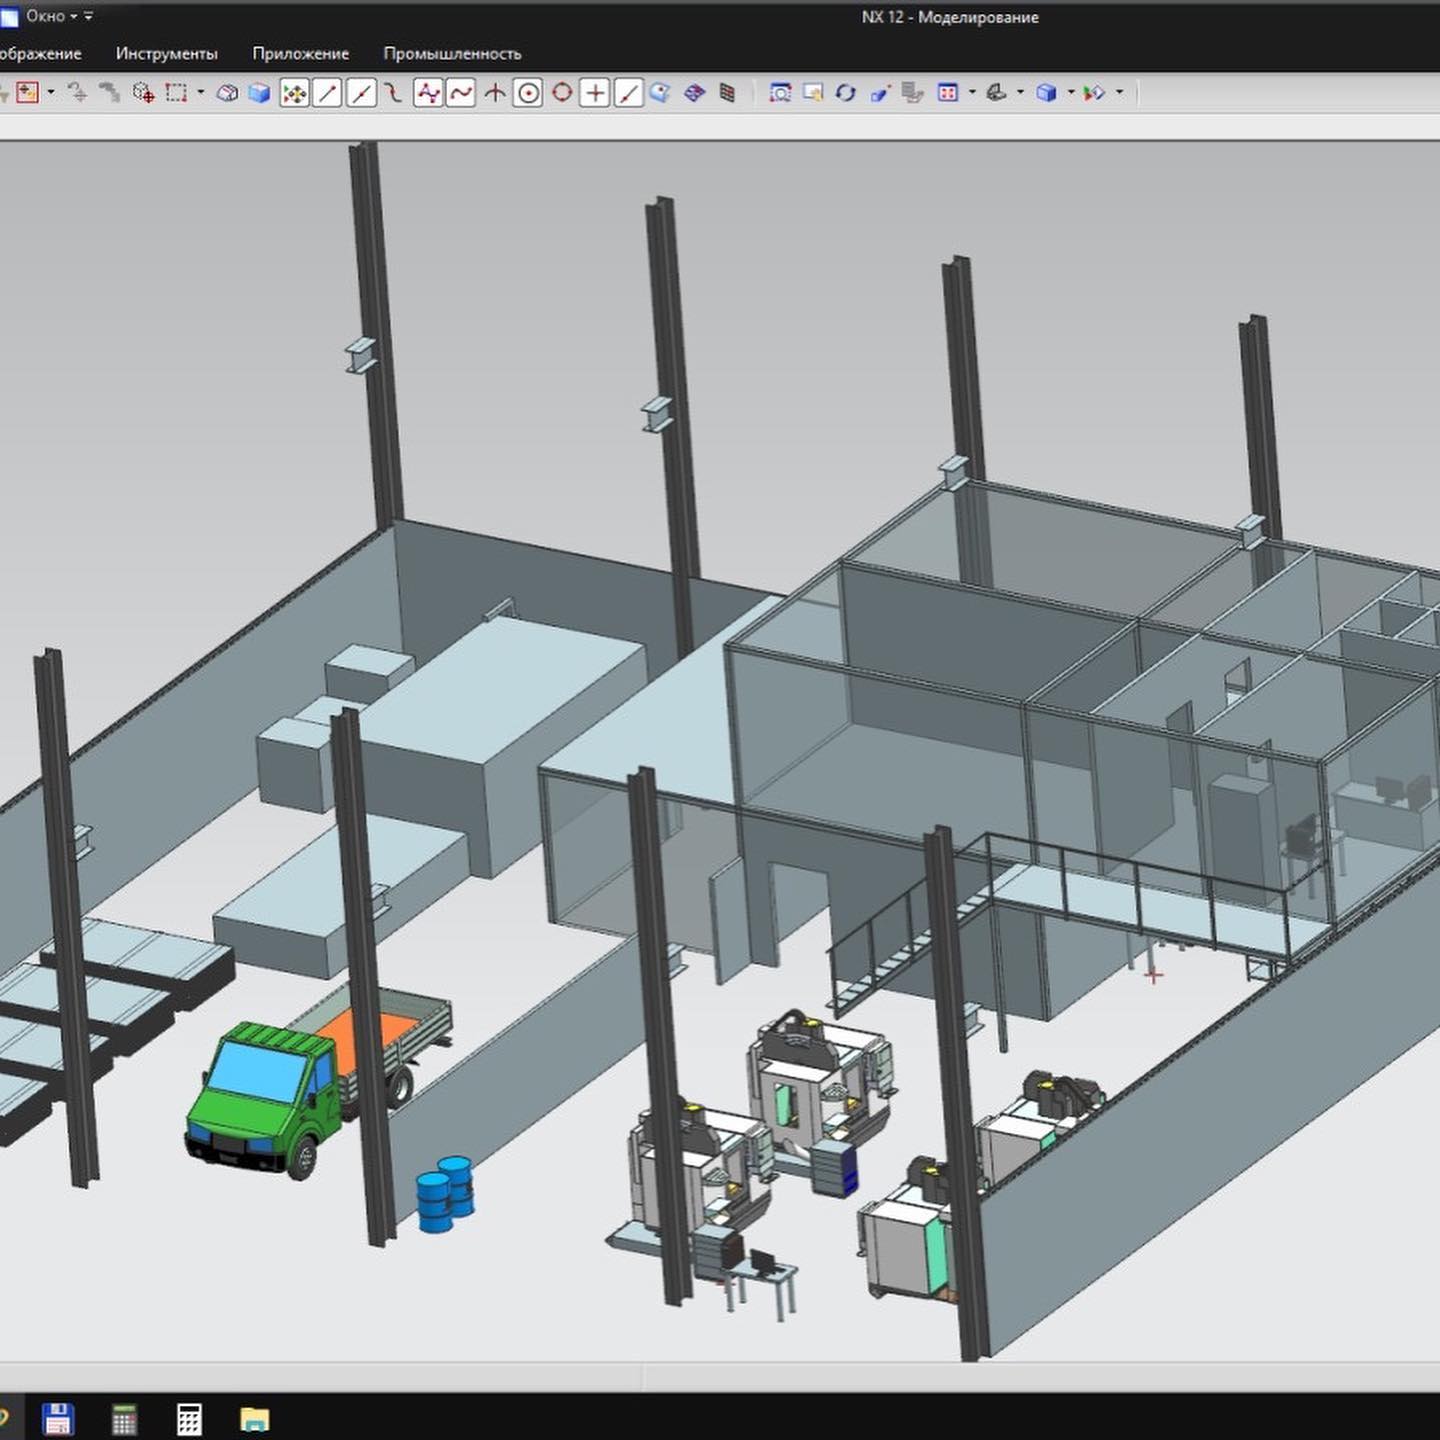Open the dropdown after the last toolbar icon
Screen dimensions: 1440x1440
click(1119, 93)
